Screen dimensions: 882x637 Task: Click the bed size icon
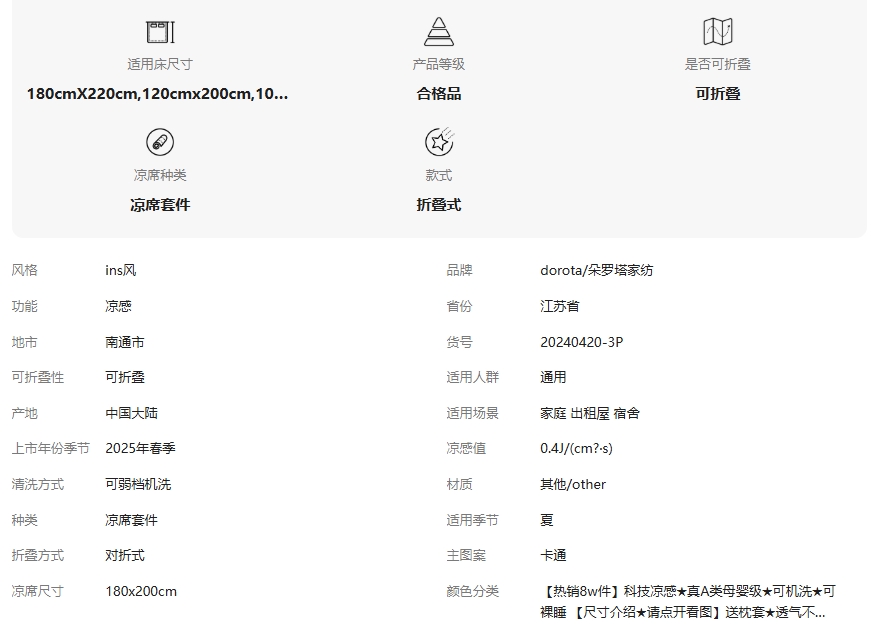[159, 31]
